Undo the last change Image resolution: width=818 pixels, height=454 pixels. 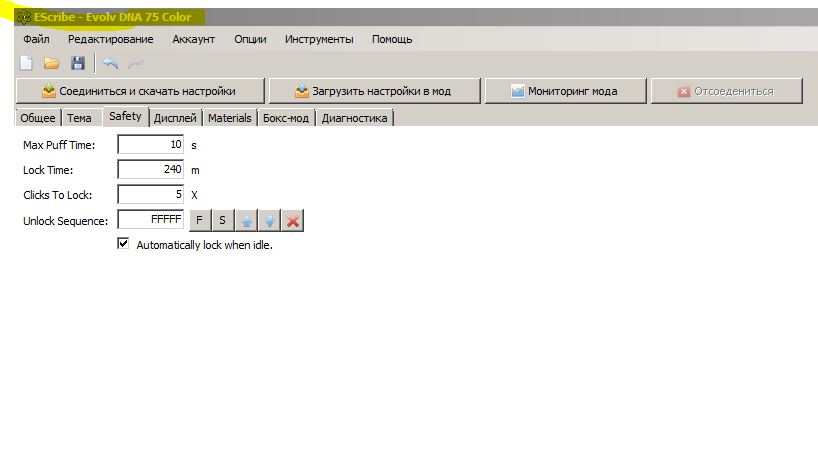click(x=110, y=63)
